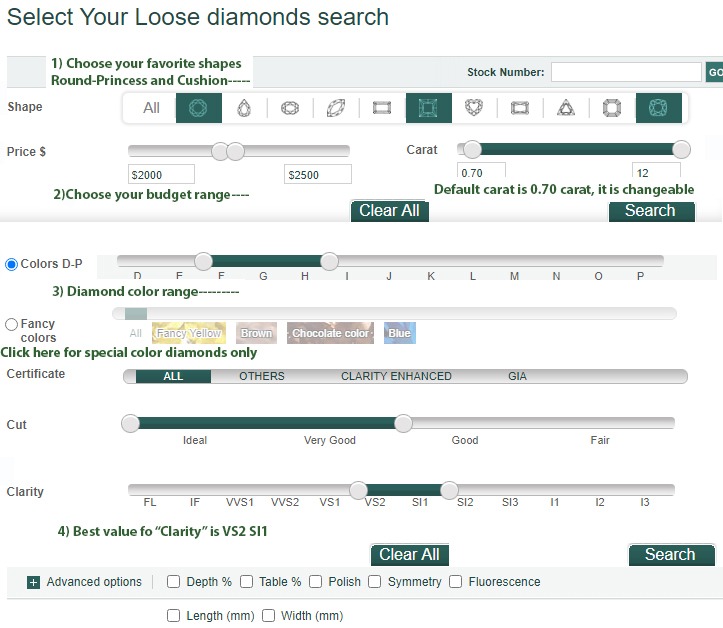Pick the Marquise diamond shape icon
The height and width of the screenshot is (628, 723).
336,108
